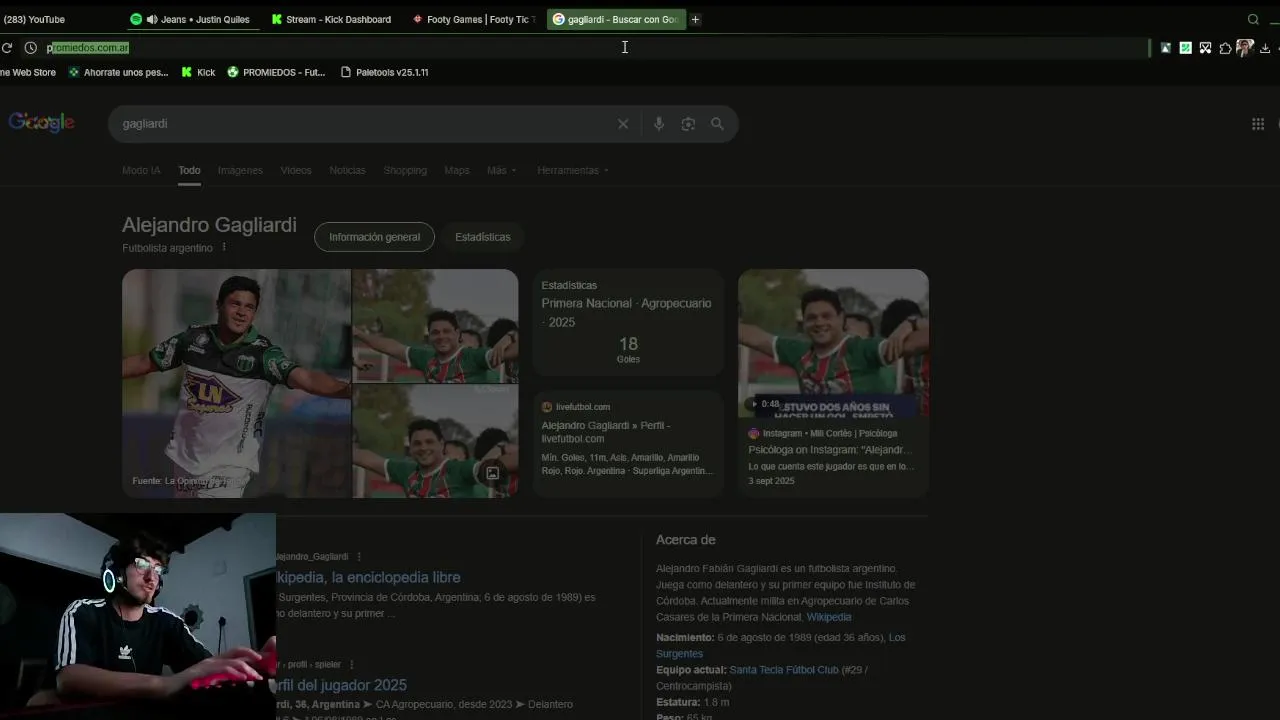This screenshot has height=720, width=1280.
Task: Show Shopping search results
Action: [x=405, y=170]
